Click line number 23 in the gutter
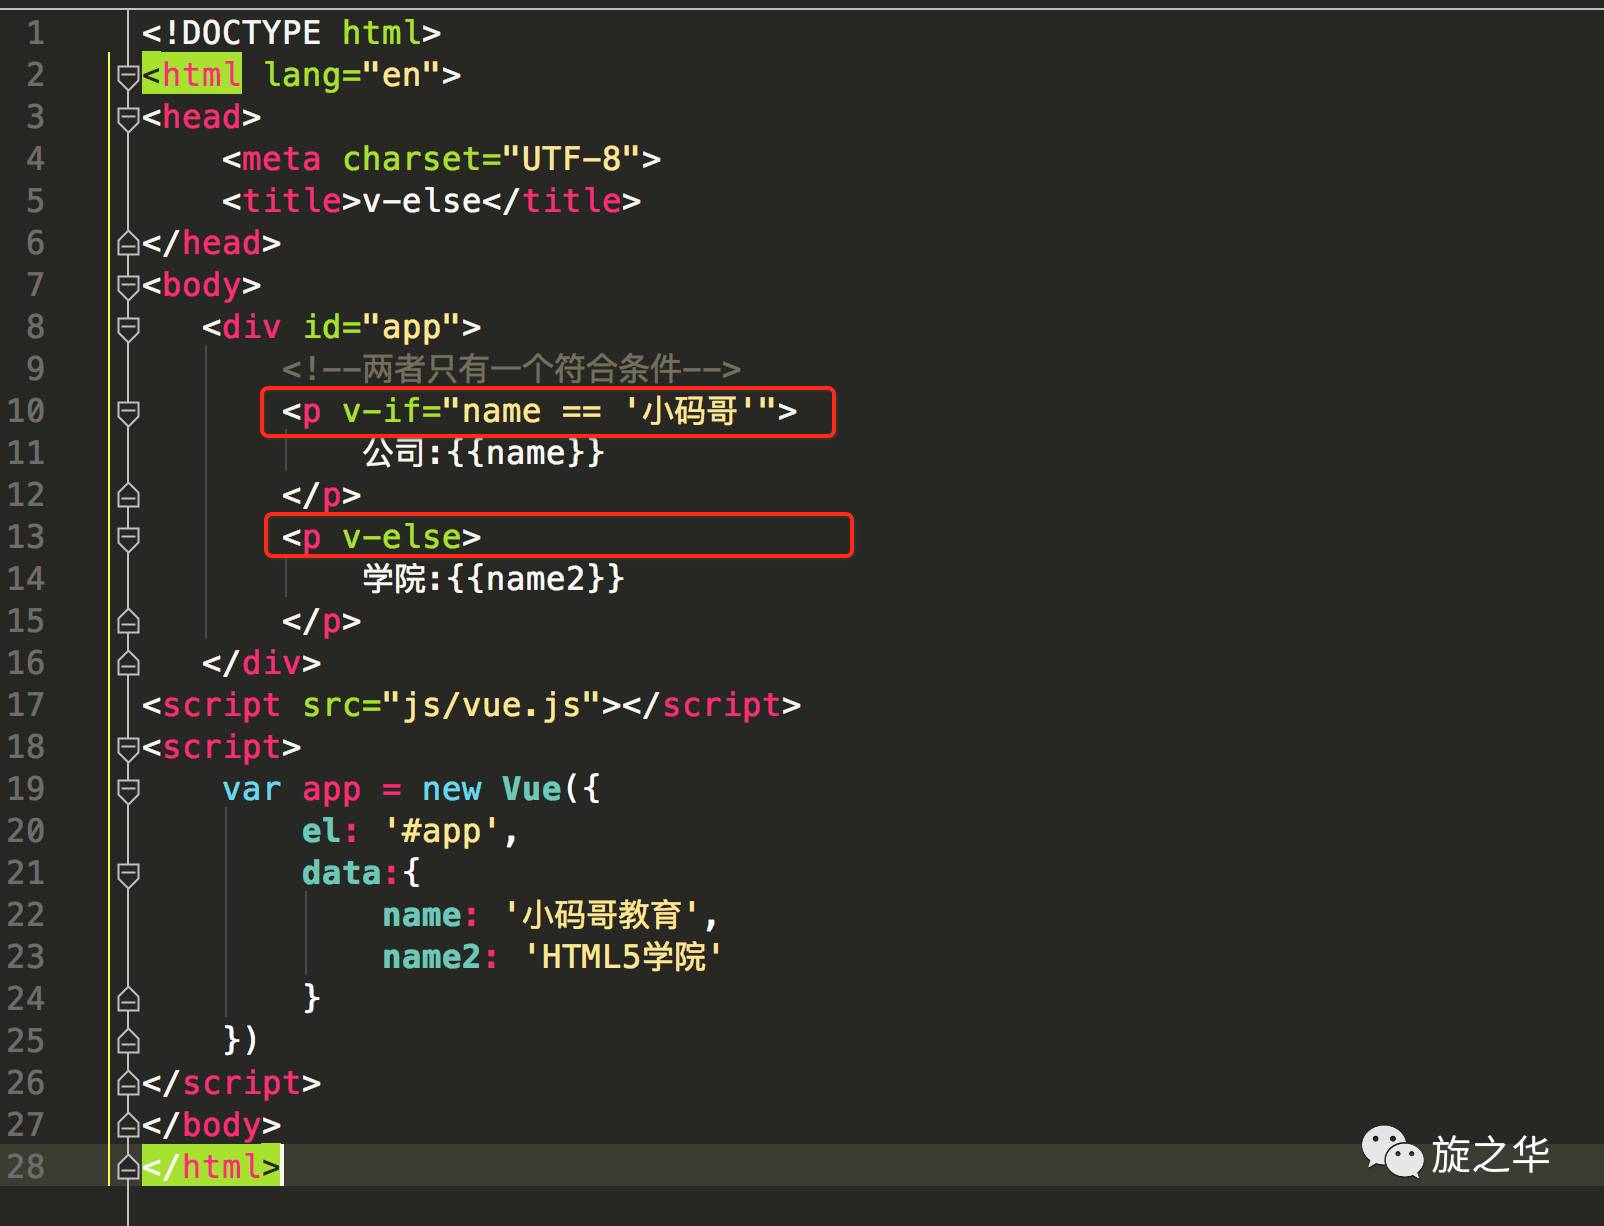The width and height of the screenshot is (1604, 1226). pyautogui.click(x=26, y=957)
